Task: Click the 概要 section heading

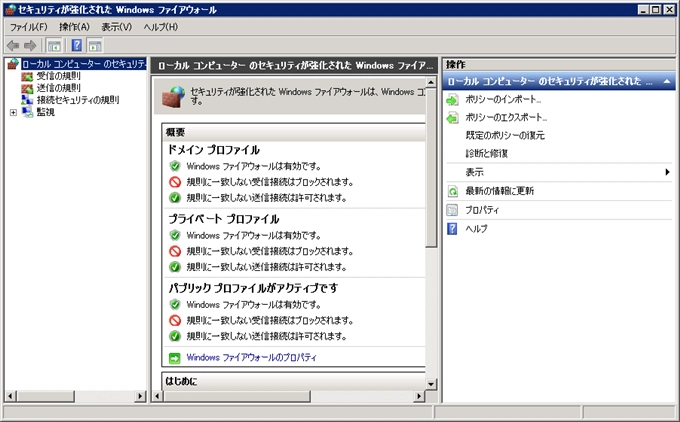Action: point(176,133)
